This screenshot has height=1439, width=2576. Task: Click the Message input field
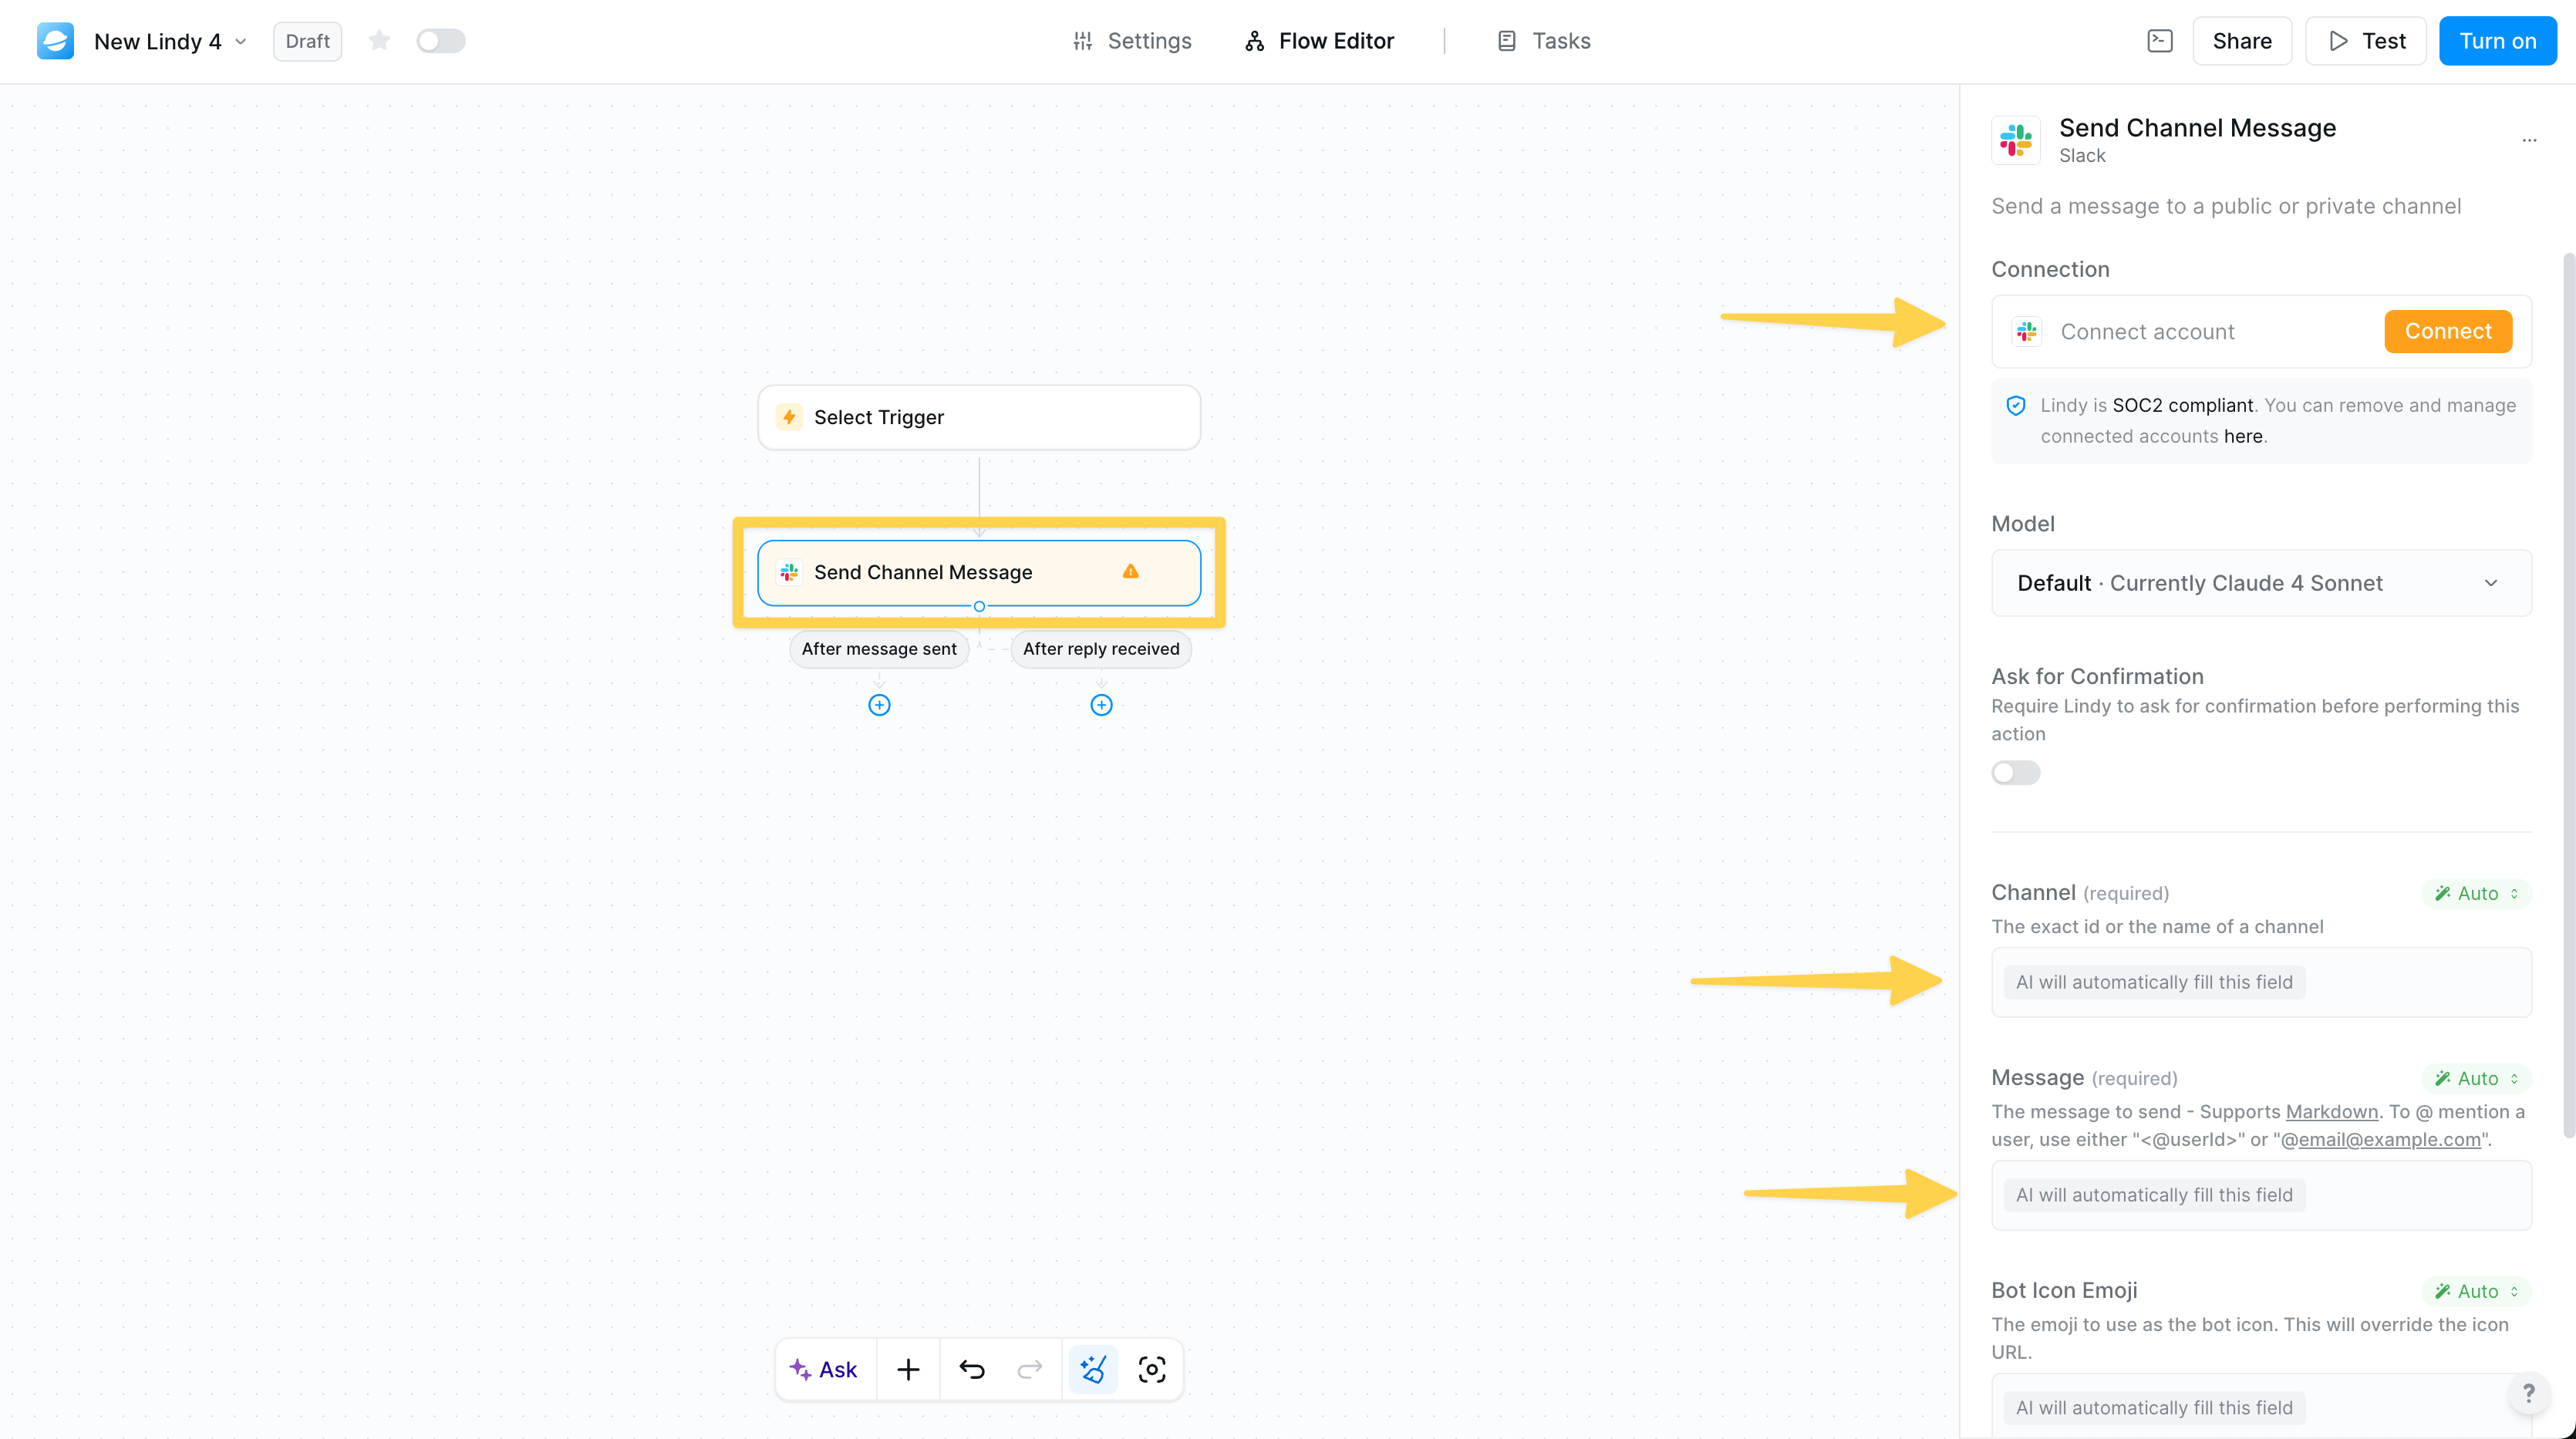click(x=2262, y=1195)
